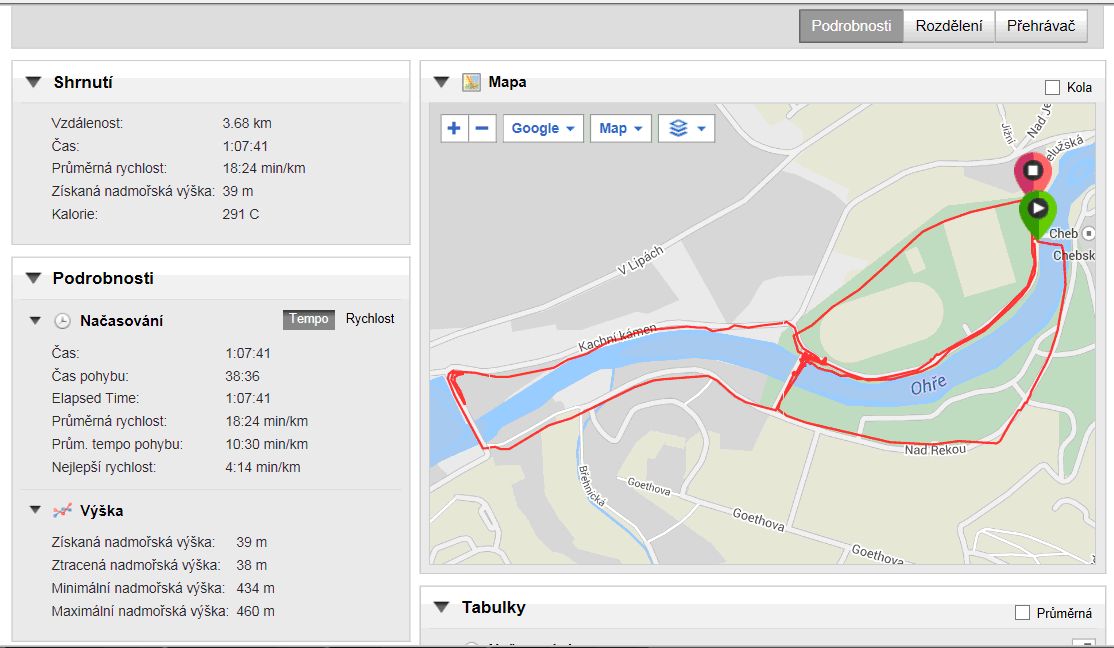Screen dimensions: 1114x648
Task: Open the Map type dropdown
Action: coord(620,128)
